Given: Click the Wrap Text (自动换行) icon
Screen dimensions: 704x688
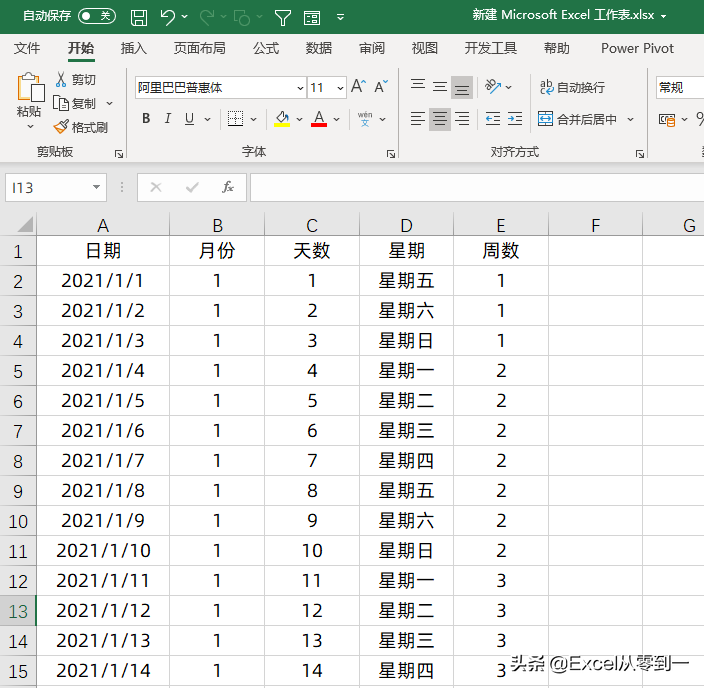Looking at the screenshot, I should point(546,87).
